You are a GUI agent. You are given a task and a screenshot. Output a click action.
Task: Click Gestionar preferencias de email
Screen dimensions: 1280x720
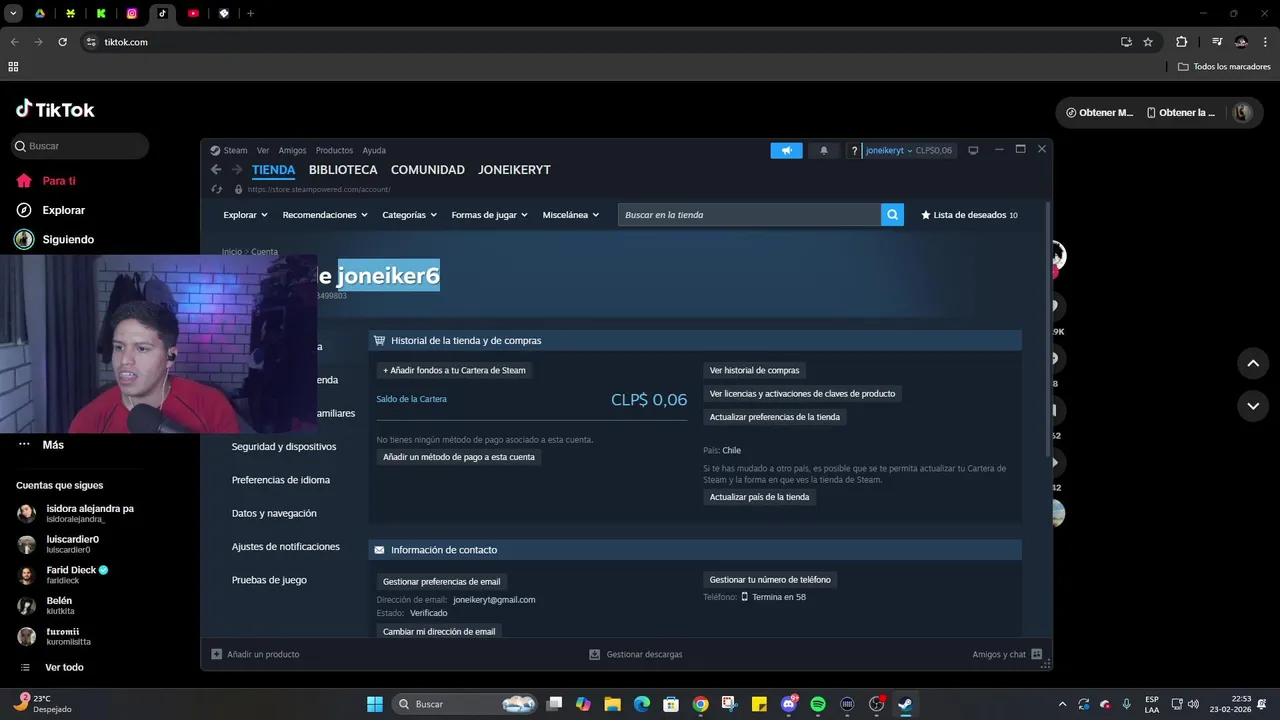442,581
